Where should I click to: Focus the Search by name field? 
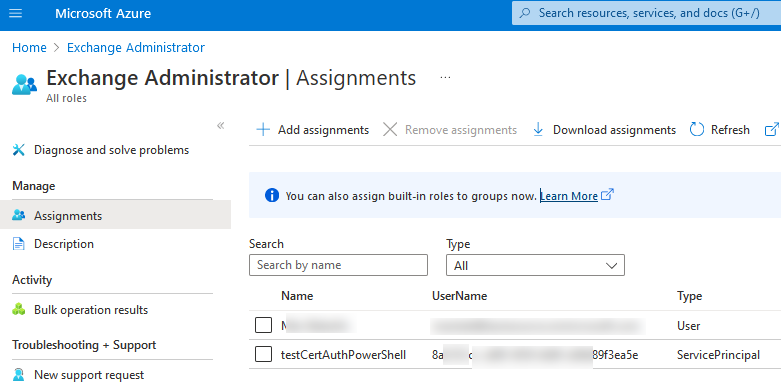tap(338, 265)
